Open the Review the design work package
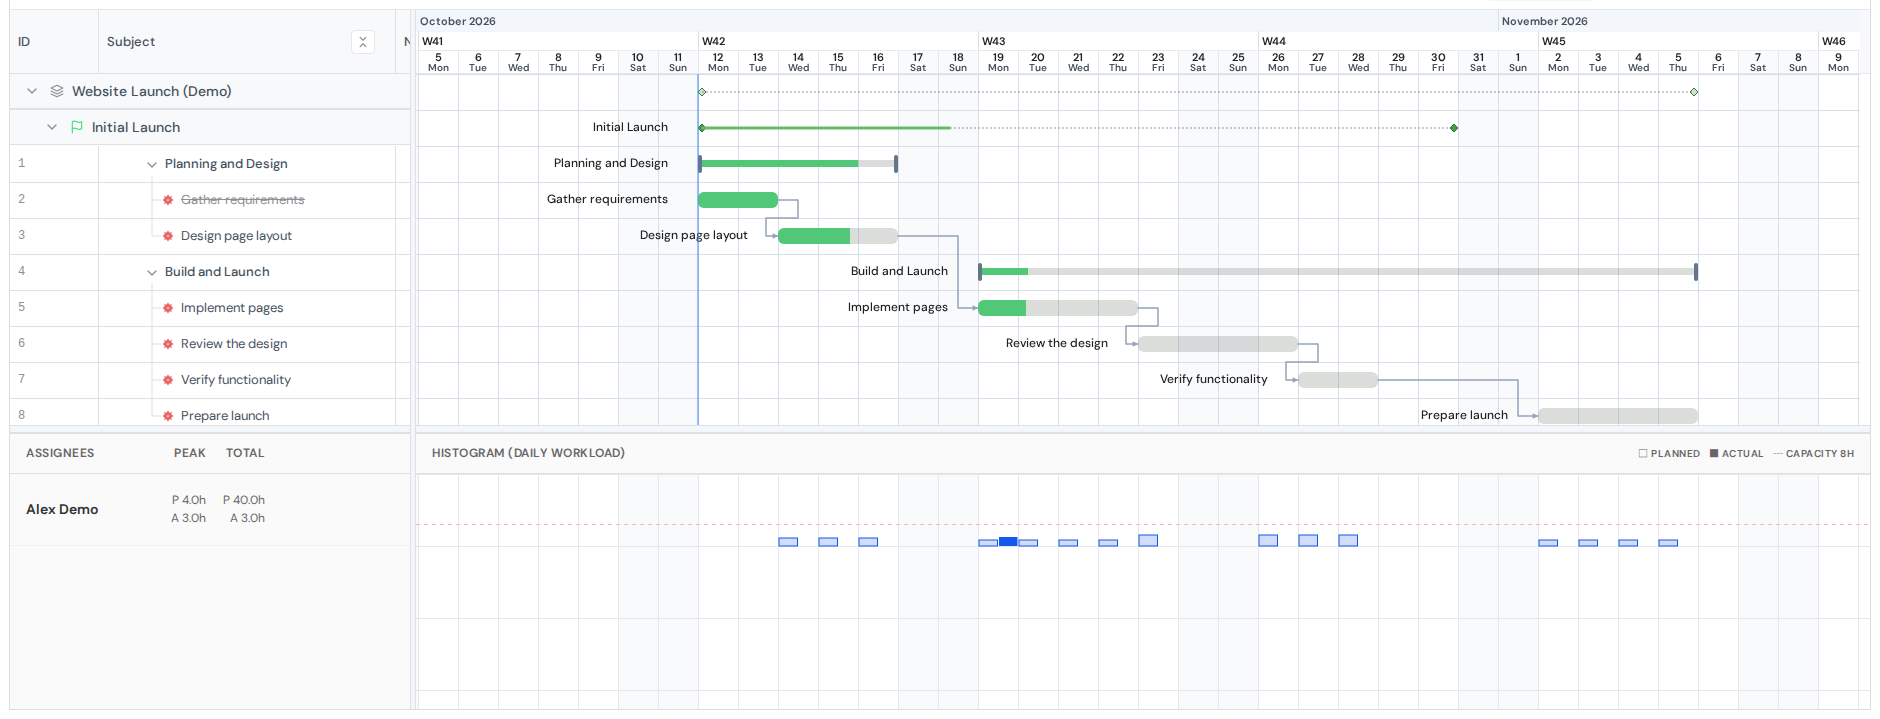 click(234, 344)
